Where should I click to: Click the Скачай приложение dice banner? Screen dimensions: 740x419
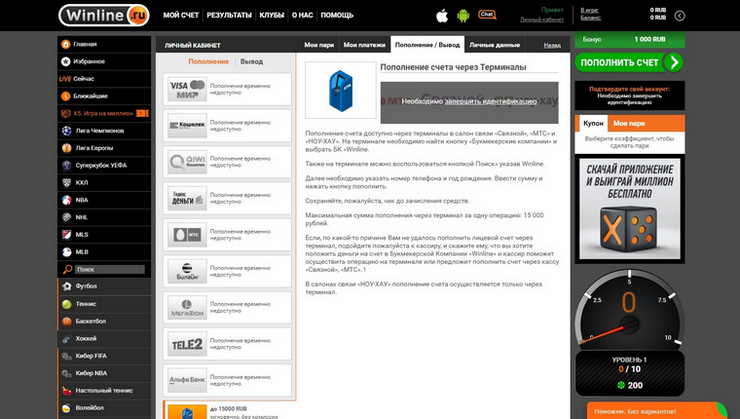coord(630,209)
